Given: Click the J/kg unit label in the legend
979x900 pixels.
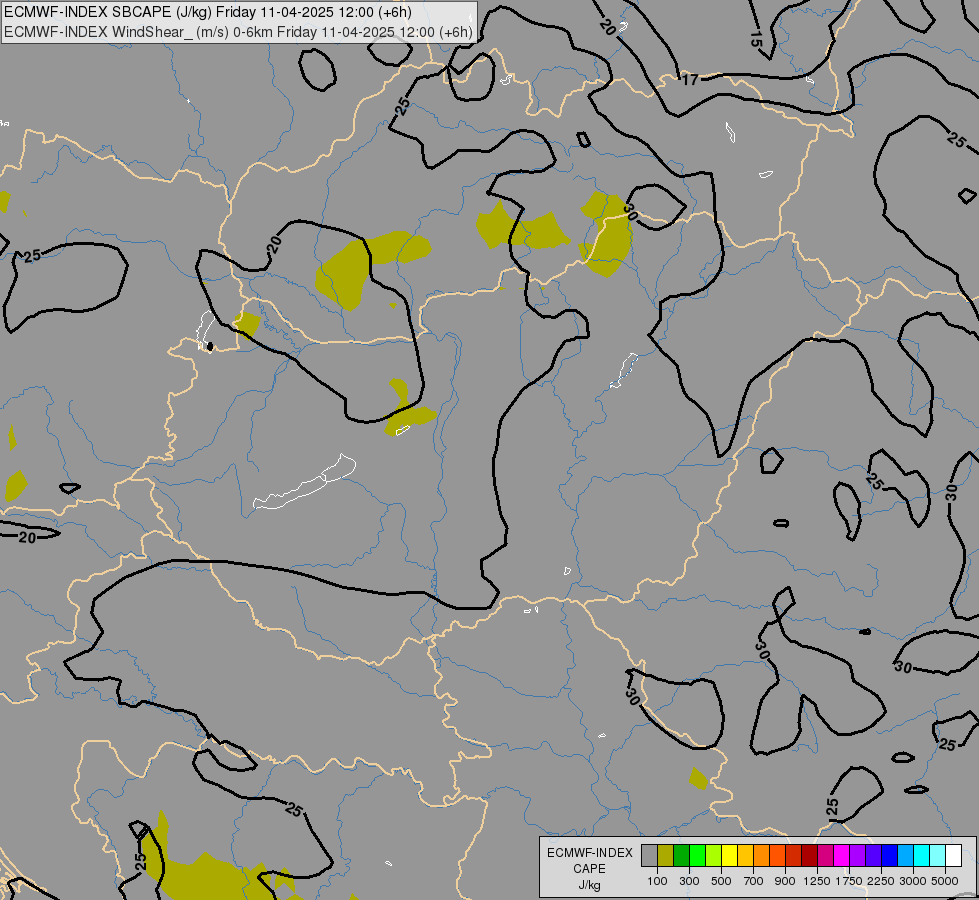Looking at the screenshot, I should coord(589,885).
